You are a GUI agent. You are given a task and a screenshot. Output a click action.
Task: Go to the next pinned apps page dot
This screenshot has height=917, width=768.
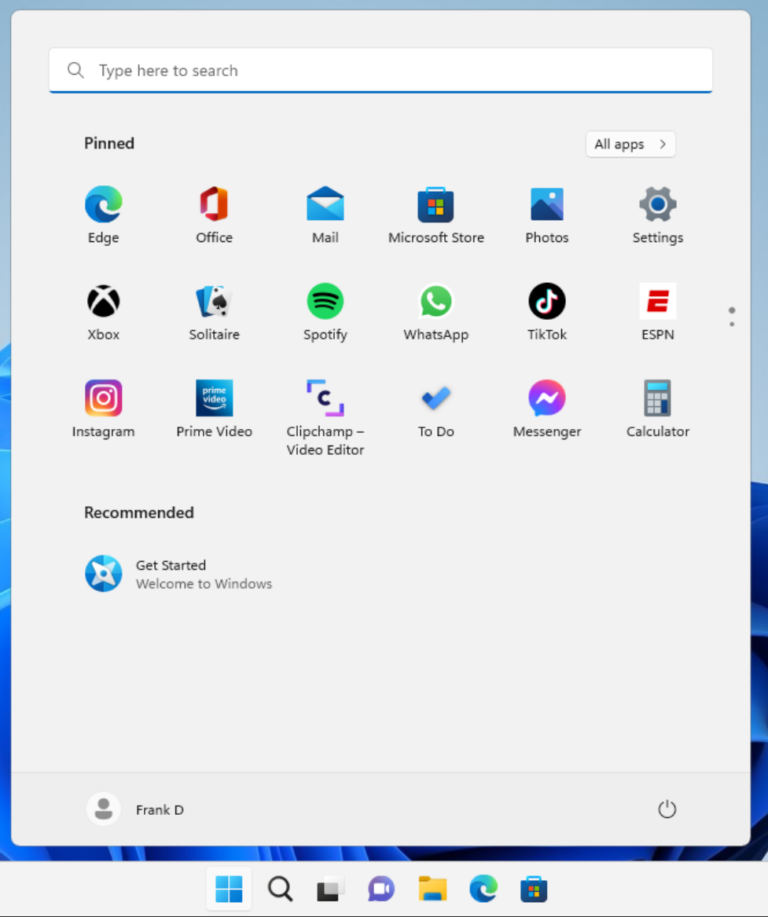[x=732, y=324]
